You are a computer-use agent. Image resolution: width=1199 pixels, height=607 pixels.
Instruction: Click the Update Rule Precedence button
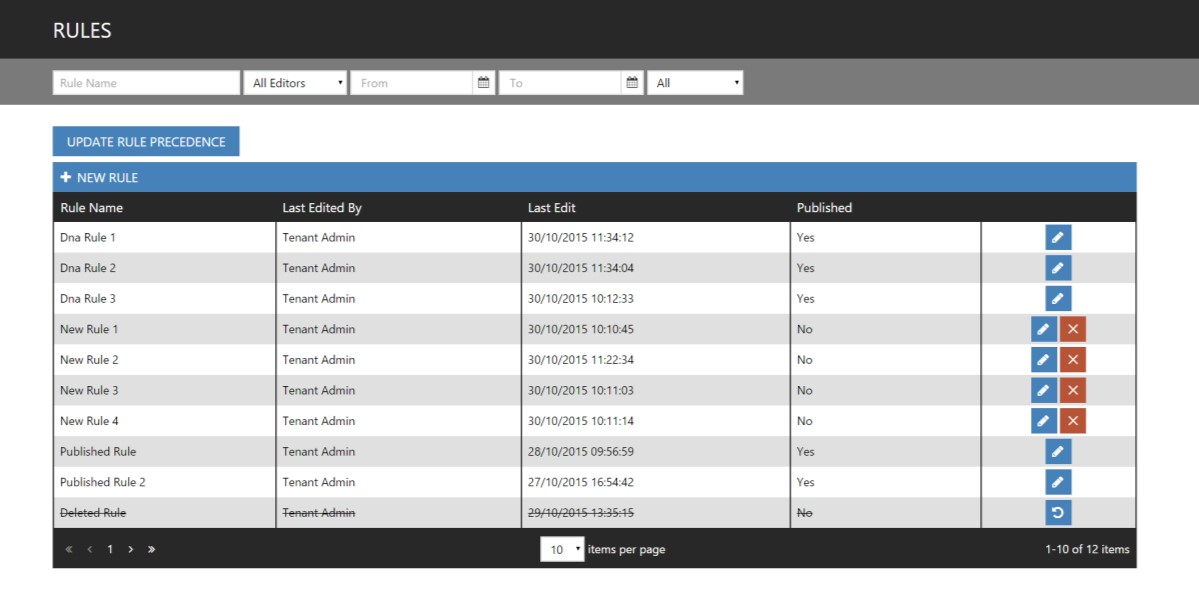click(146, 142)
